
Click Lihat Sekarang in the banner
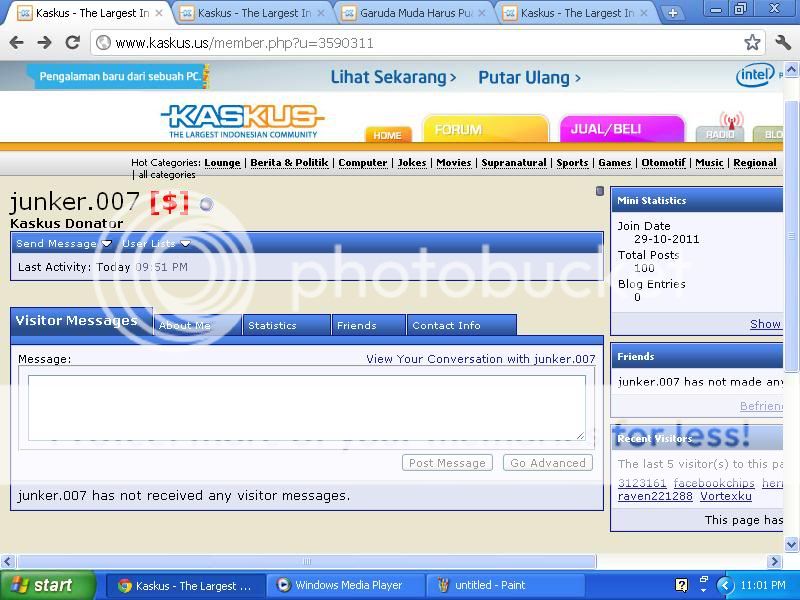[393, 78]
